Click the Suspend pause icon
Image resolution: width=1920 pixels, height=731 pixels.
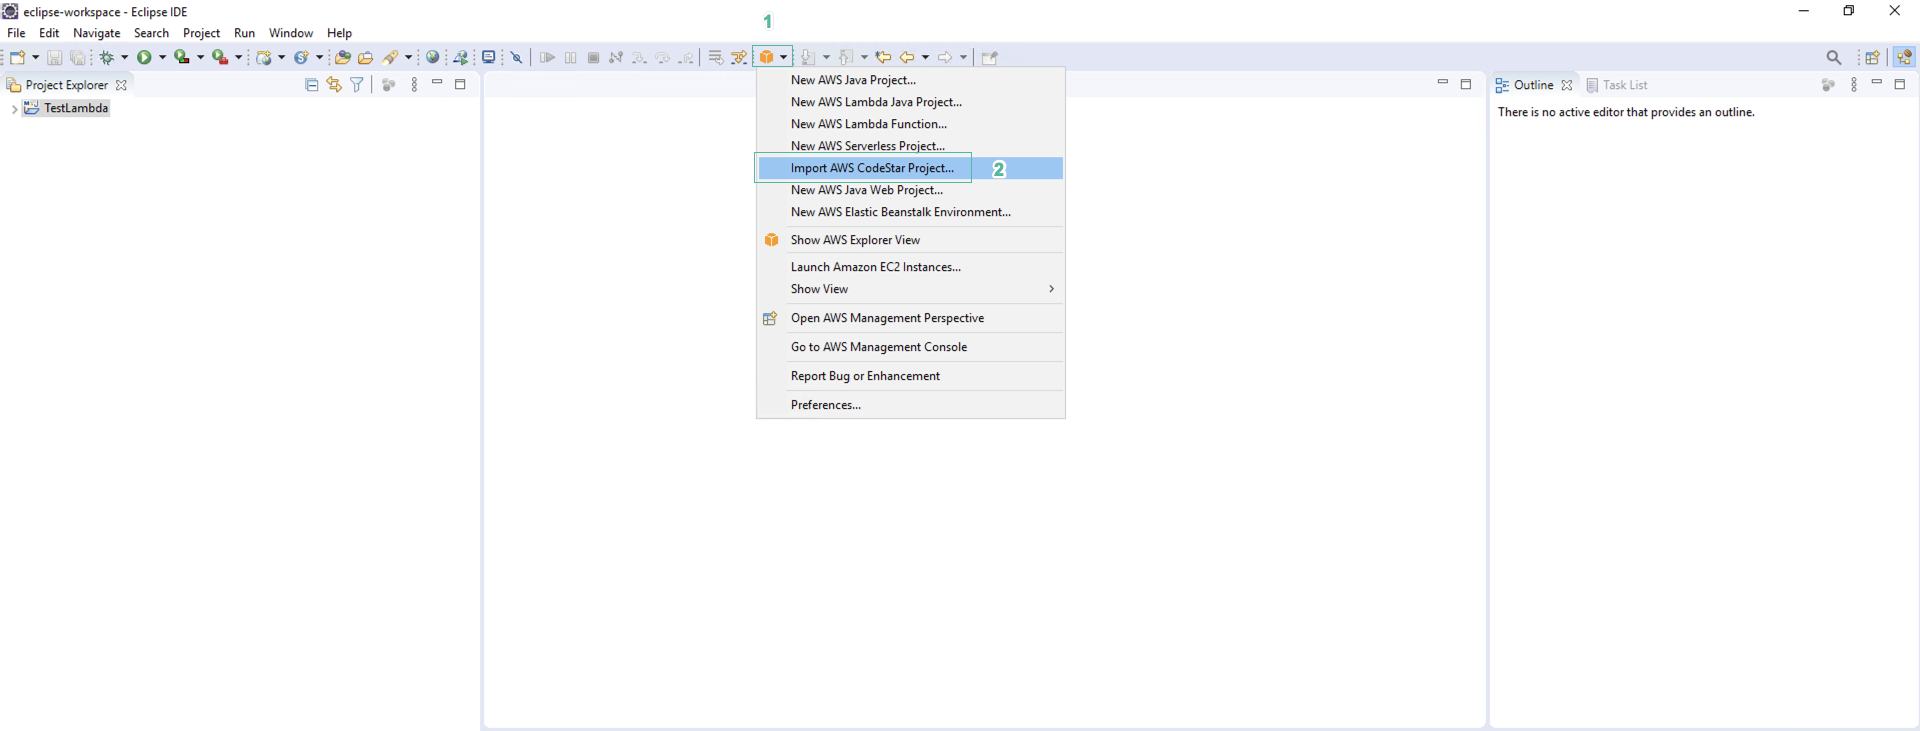[571, 58]
